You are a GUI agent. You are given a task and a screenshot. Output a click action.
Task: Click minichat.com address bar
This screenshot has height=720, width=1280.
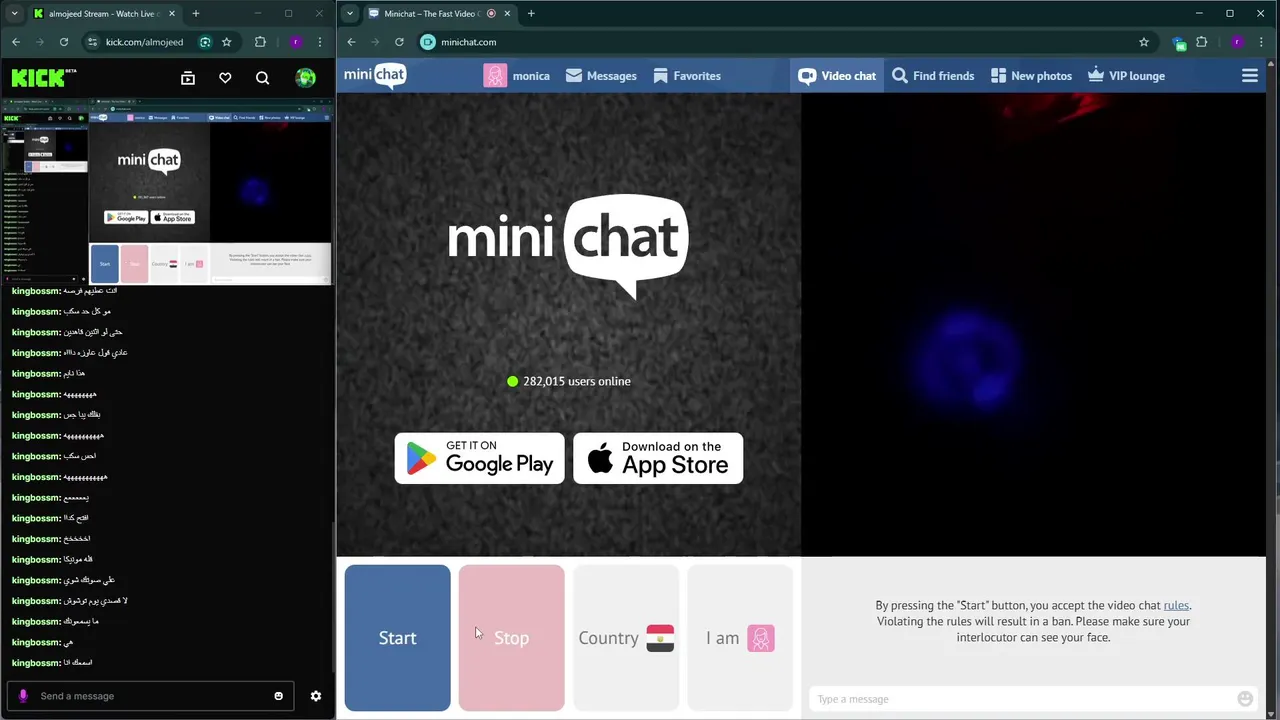(785, 42)
